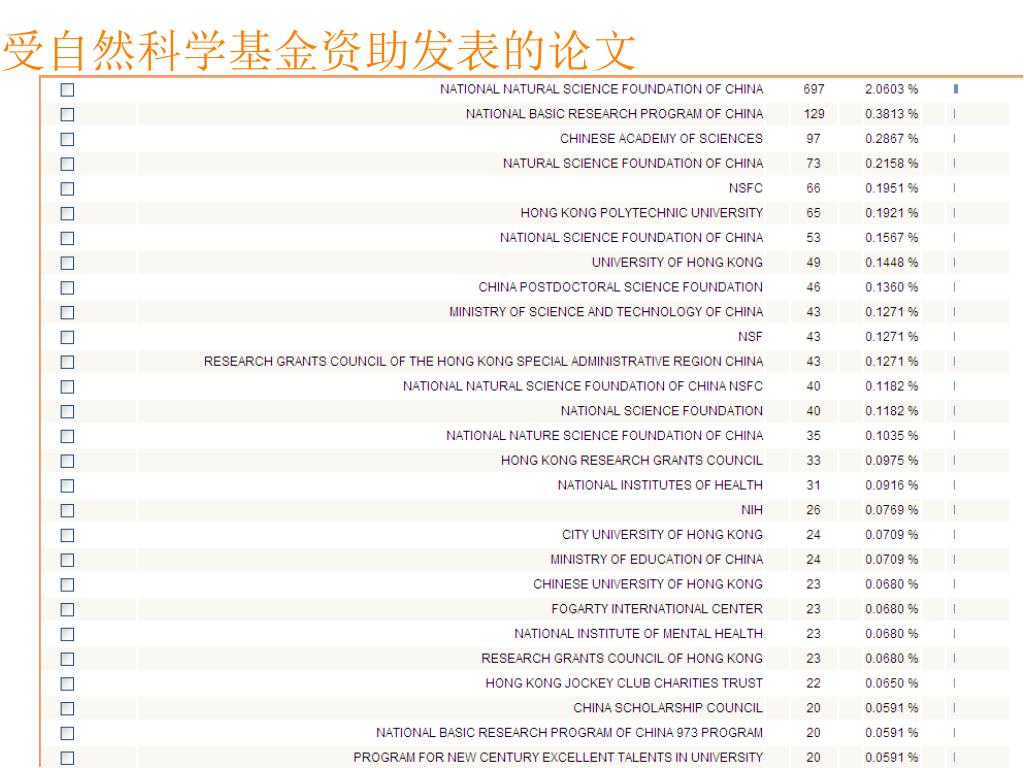Tick National Institute of Mental Health checkbox
Screen dimensions: 1024x768
67,635
